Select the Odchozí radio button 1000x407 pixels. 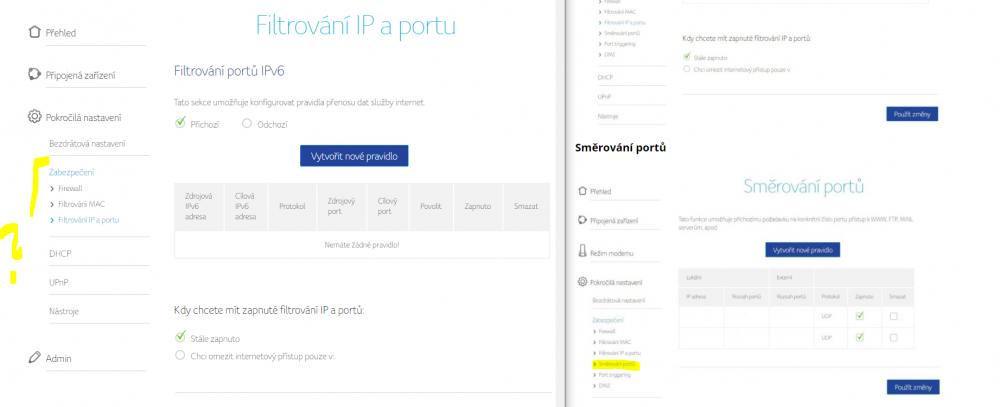coord(247,124)
